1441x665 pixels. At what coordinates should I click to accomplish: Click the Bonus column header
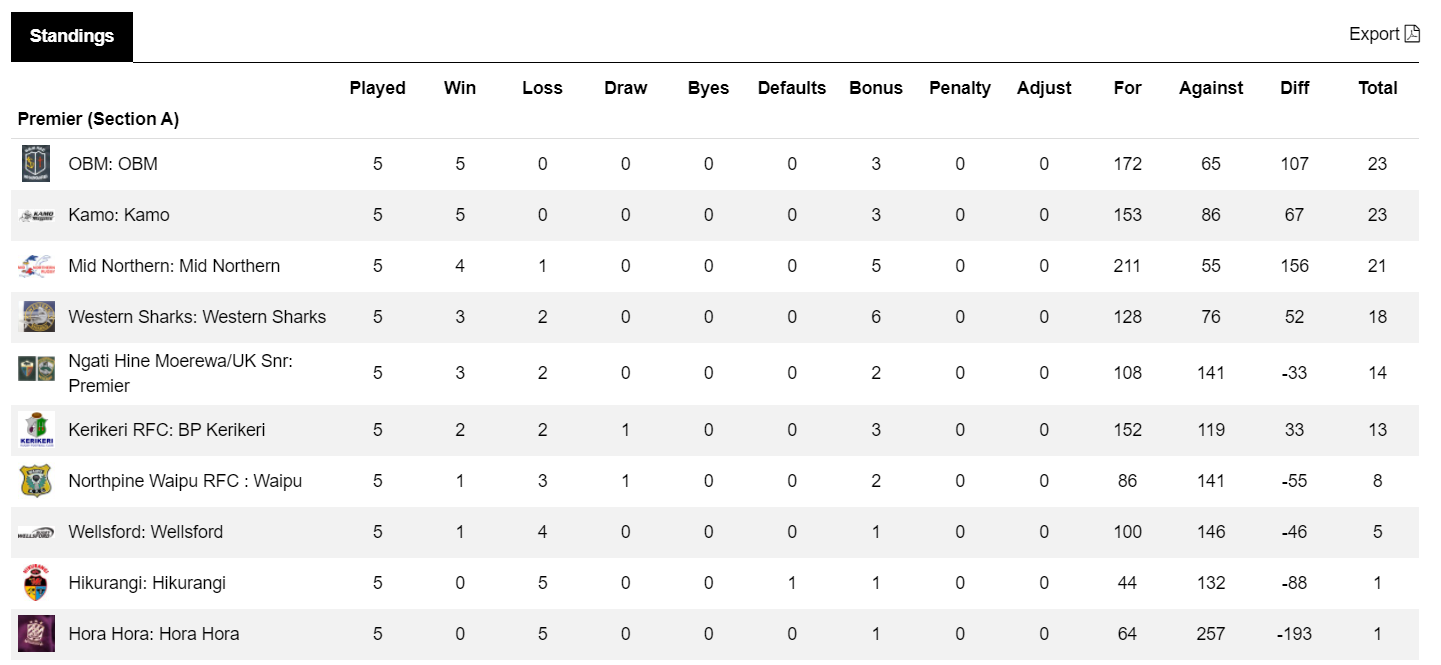coord(876,88)
